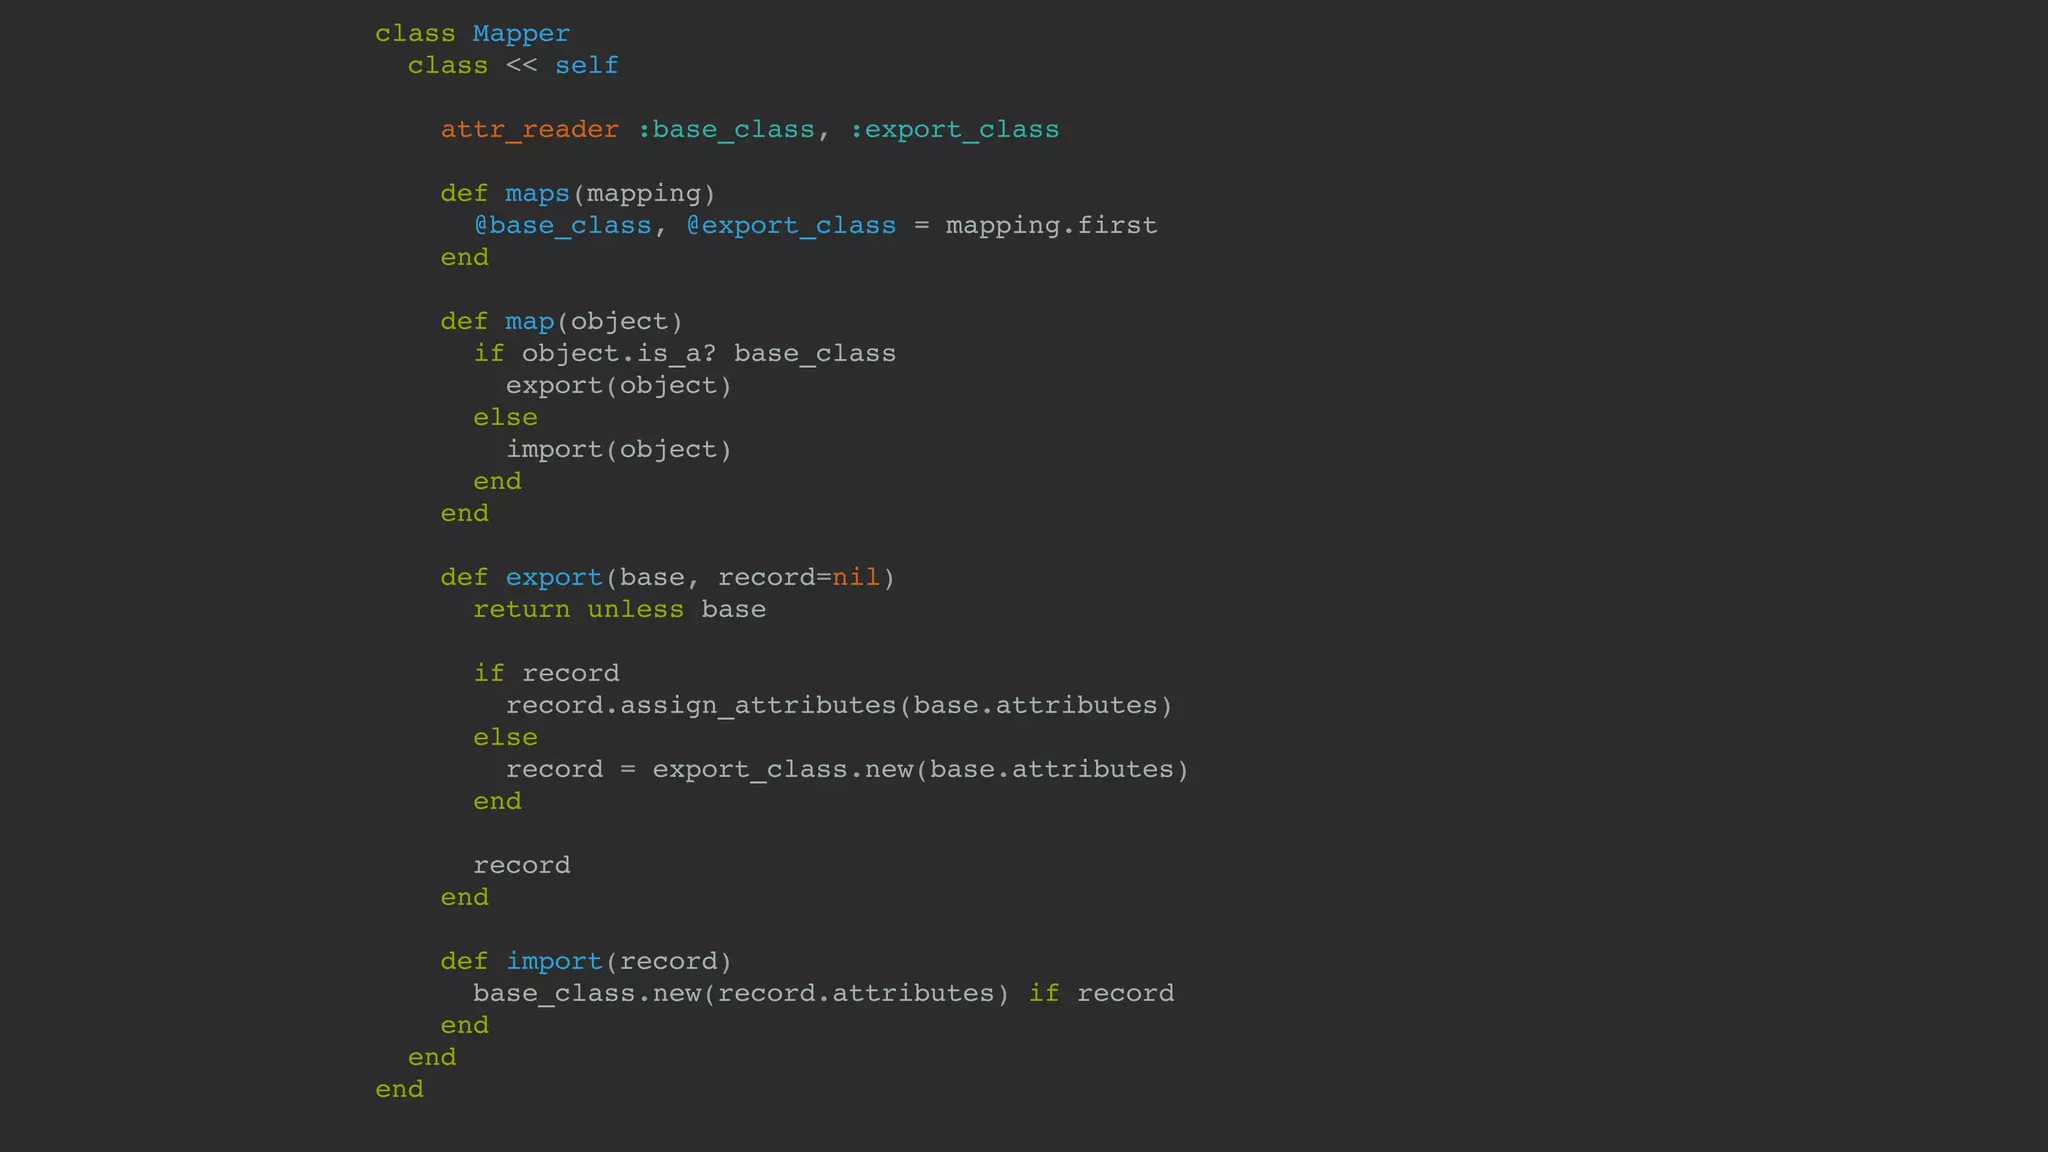Click the 'record = export_class.new(base.attributes)' line
This screenshot has height=1152, width=2048.
coord(847,770)
